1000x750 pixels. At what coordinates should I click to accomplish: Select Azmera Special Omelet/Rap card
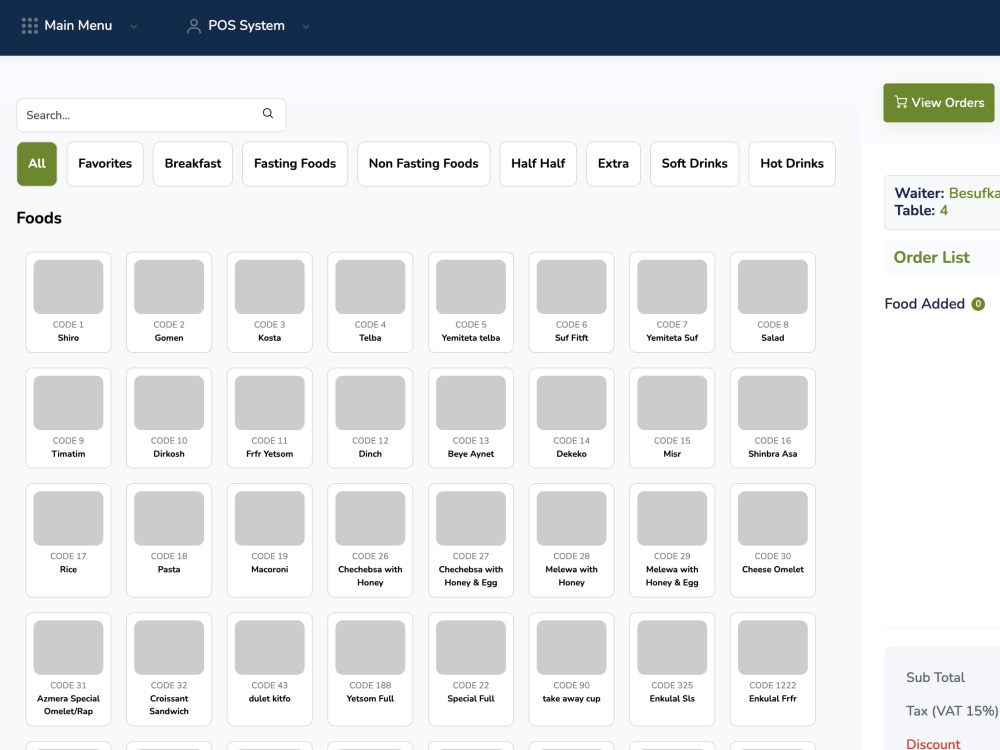(x=68, y=669)
